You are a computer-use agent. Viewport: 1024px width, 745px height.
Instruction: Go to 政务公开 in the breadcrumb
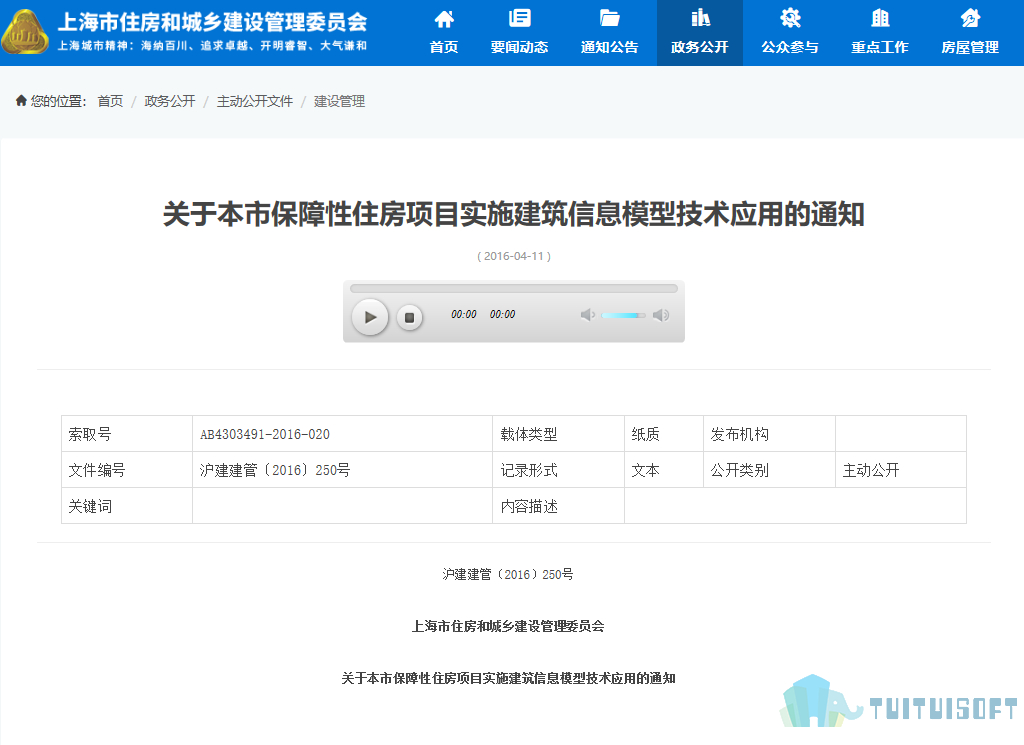coord(170,101)
